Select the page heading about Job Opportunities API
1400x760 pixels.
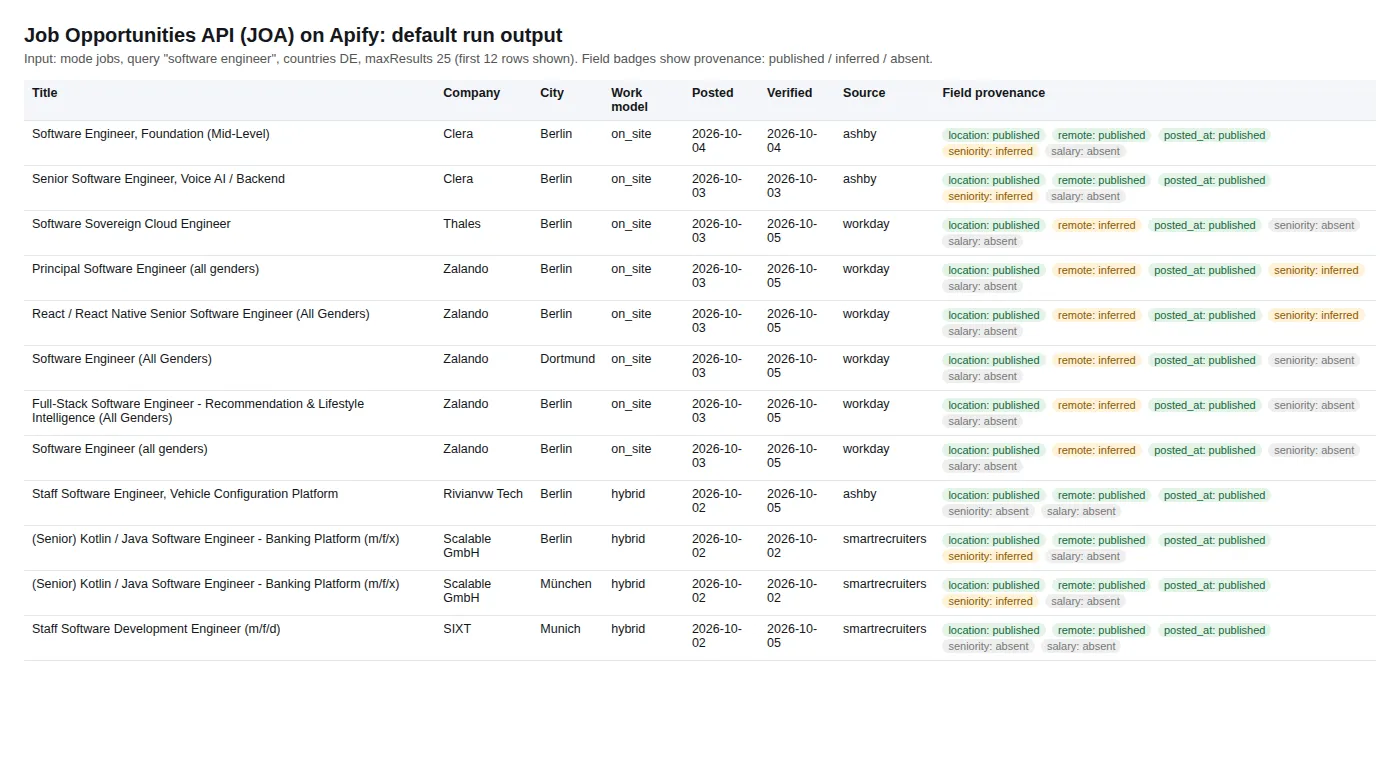coord(293,35)
